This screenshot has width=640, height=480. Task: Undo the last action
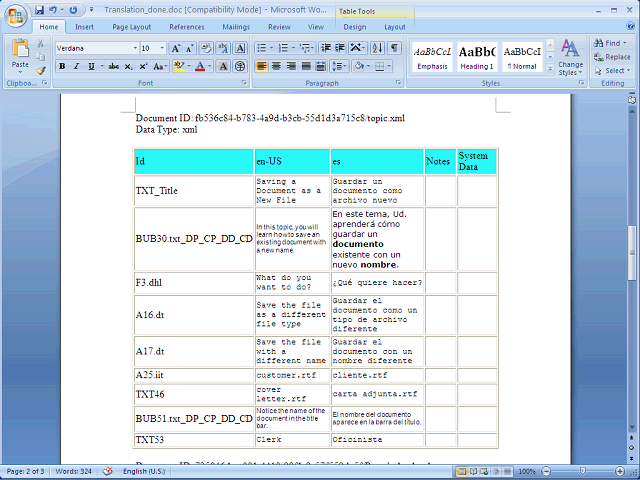(53, 10)
